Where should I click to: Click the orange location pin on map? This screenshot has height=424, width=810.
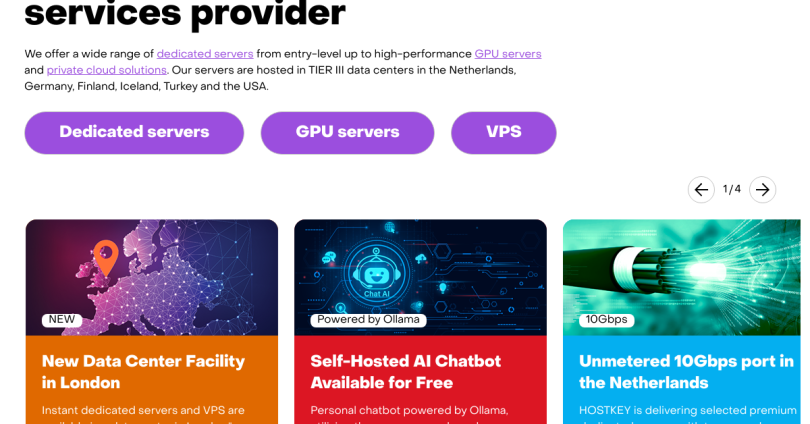coord(105,258)
